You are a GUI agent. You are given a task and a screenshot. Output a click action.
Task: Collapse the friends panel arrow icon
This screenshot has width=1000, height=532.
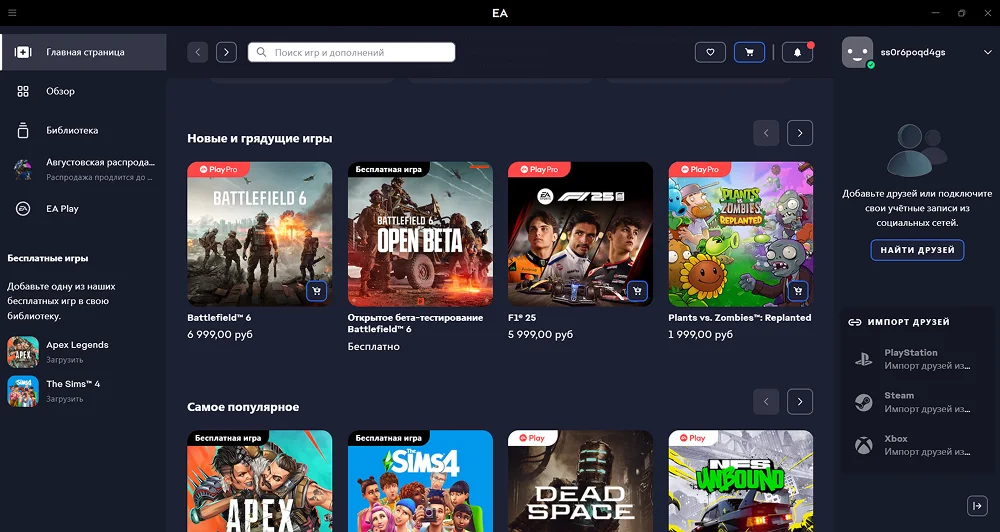(976, 506)
